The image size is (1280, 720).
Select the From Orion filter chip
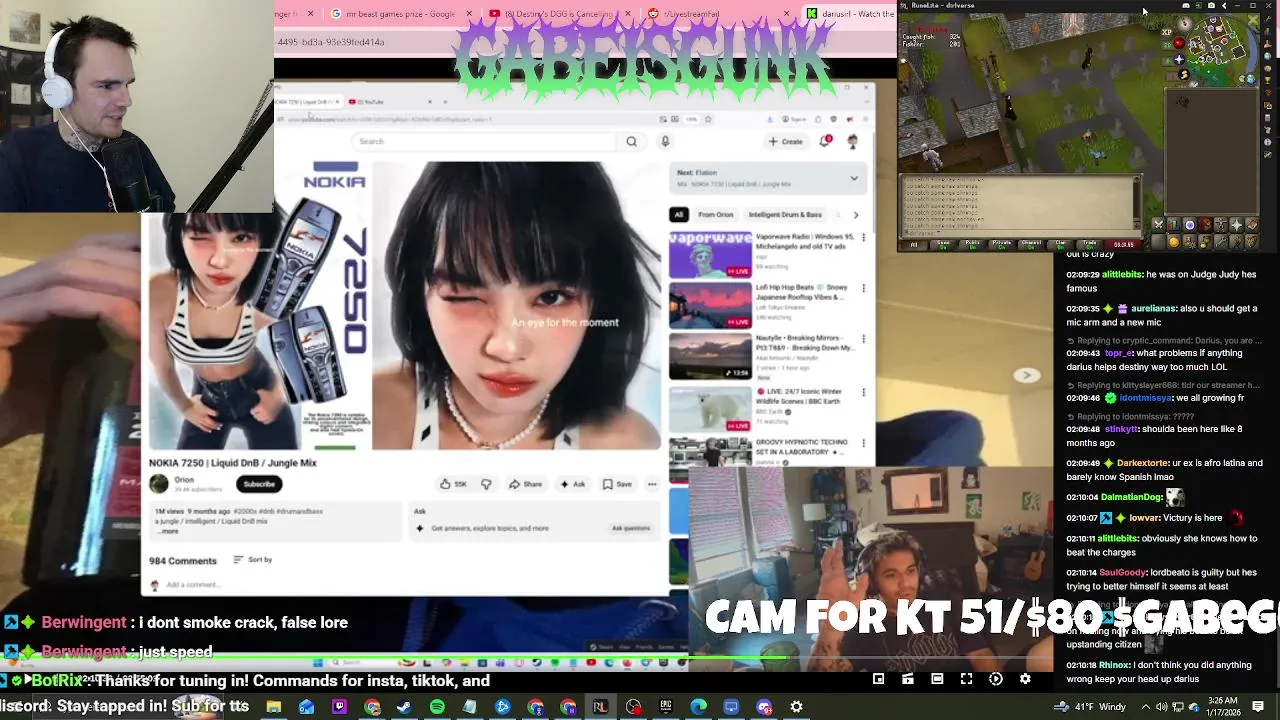click(715, 215)
